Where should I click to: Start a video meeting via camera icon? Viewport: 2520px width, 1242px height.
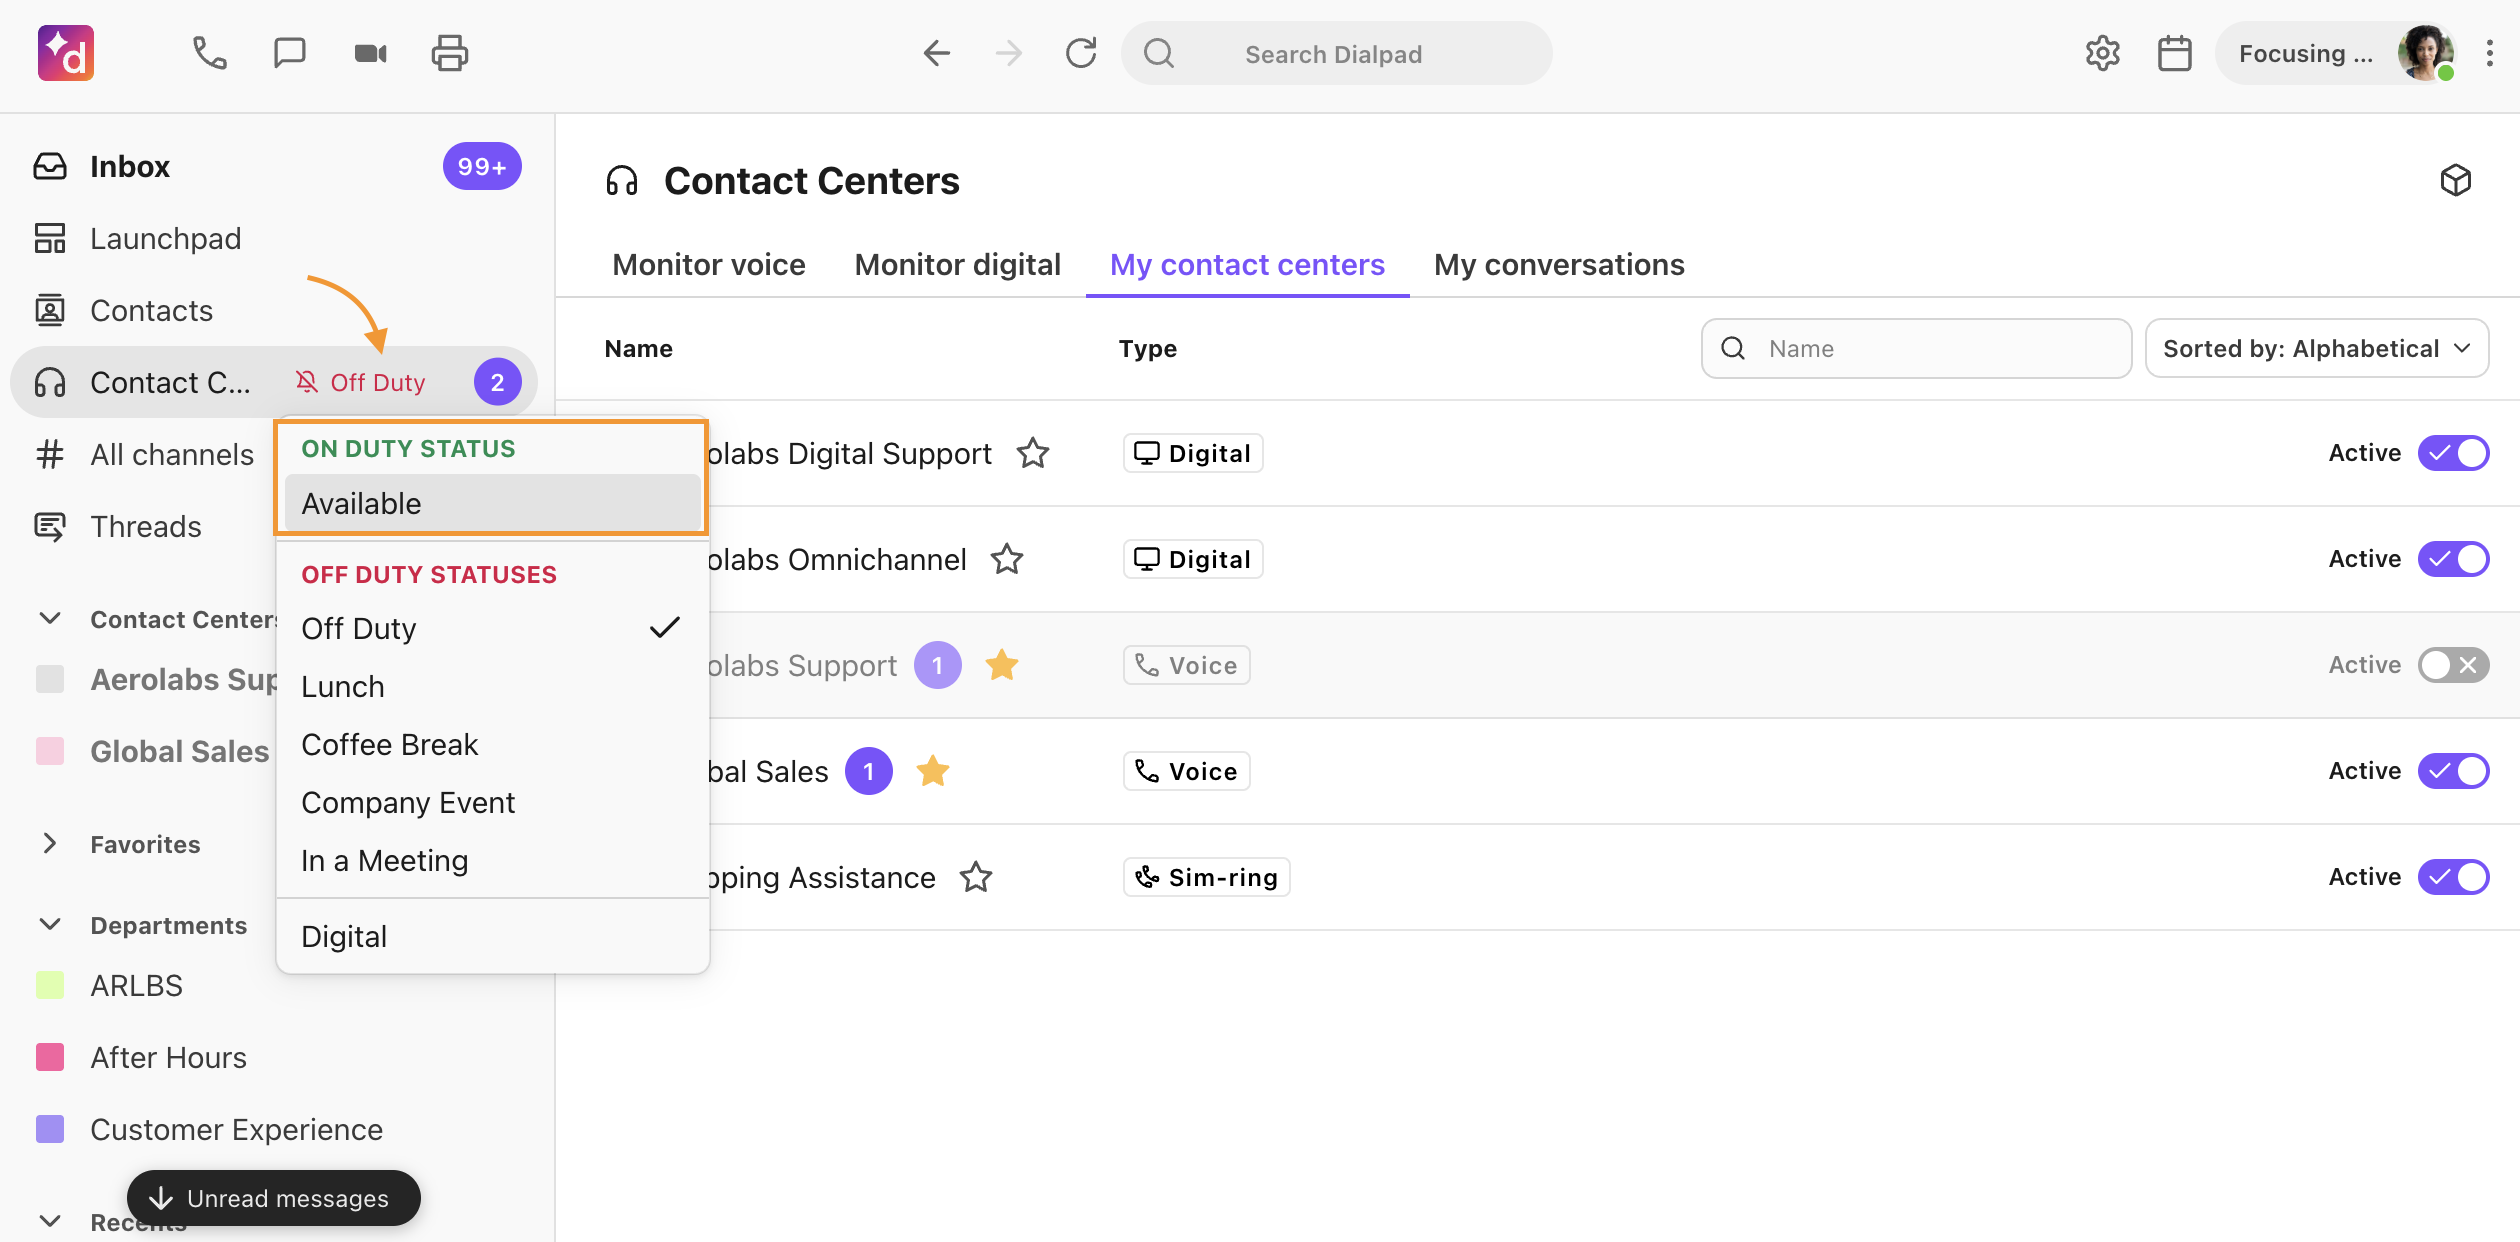370,53
